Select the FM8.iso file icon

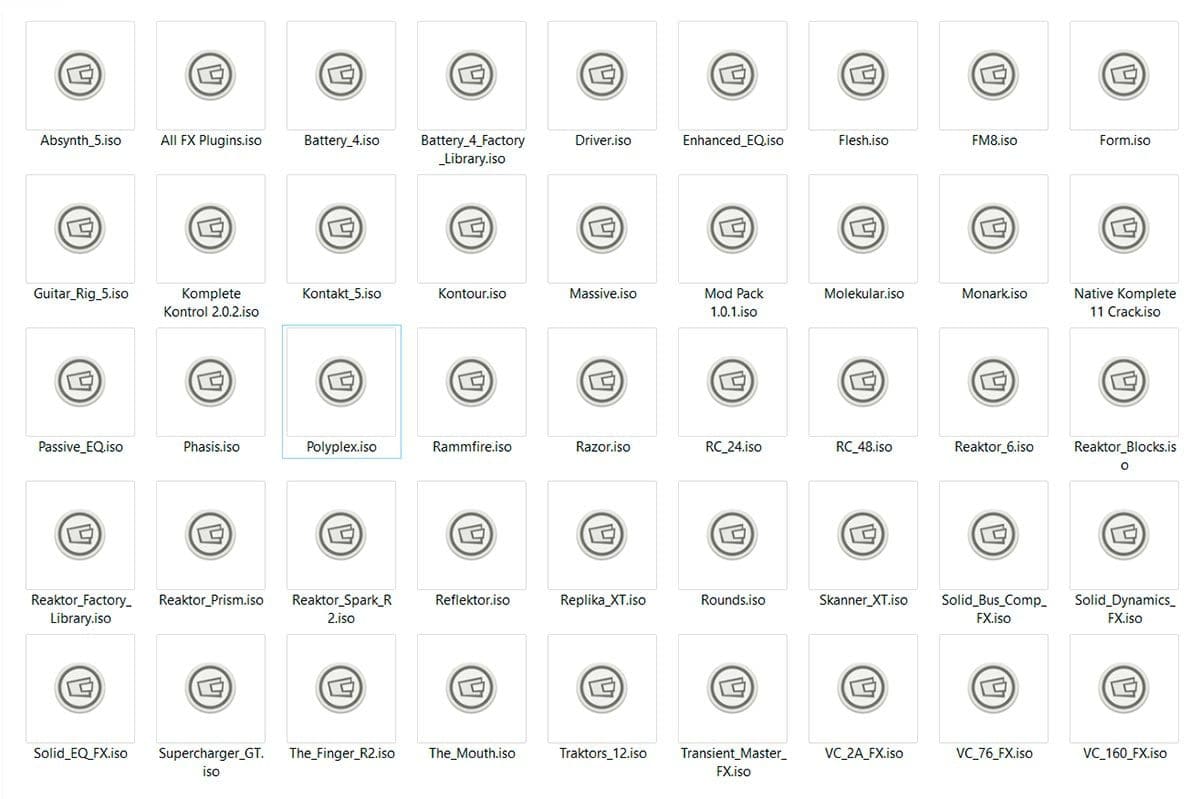click(994, 75)
